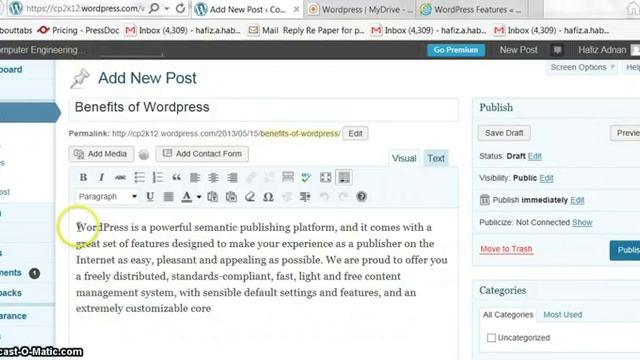Edit the post Status link

tap(534, 156)
